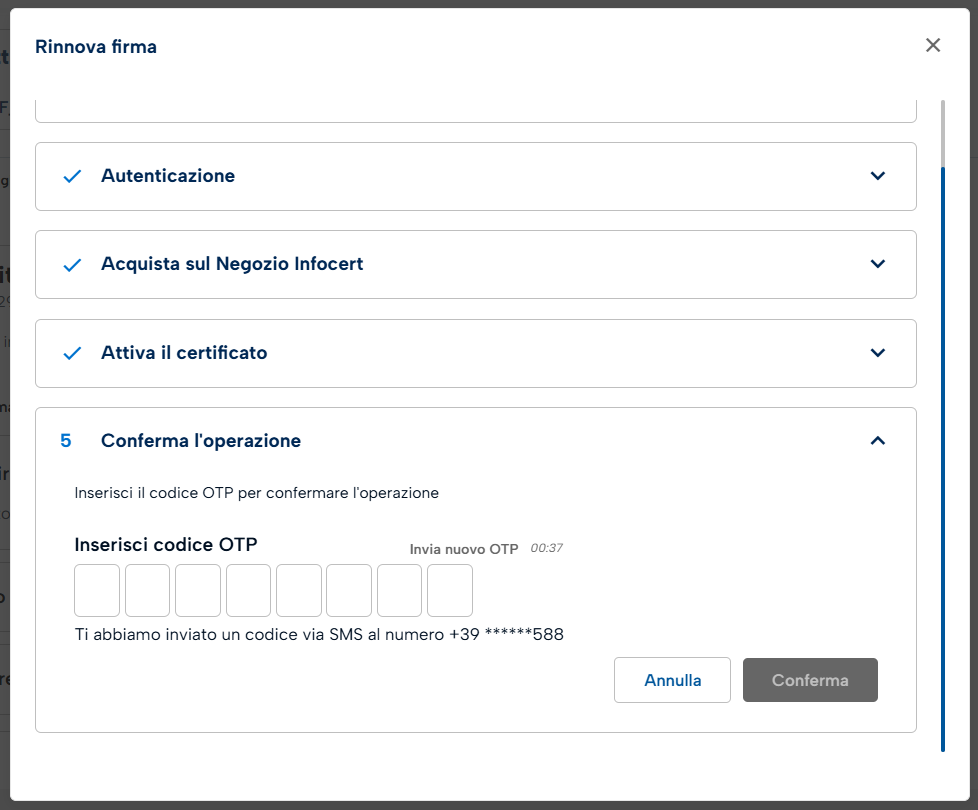Expand Acquista sul Negozio Infocert chevron
Viewport: 978px width, 810px height.
pos(877,264)
